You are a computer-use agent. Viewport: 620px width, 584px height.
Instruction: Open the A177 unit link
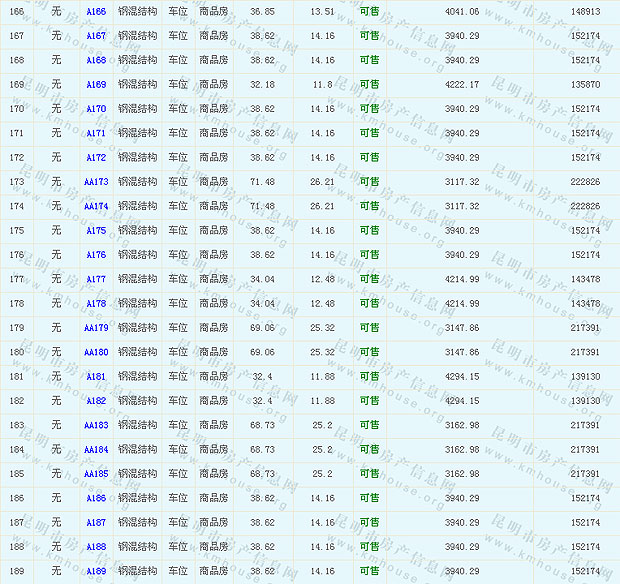pyautogui.click(x=96, y=280)
